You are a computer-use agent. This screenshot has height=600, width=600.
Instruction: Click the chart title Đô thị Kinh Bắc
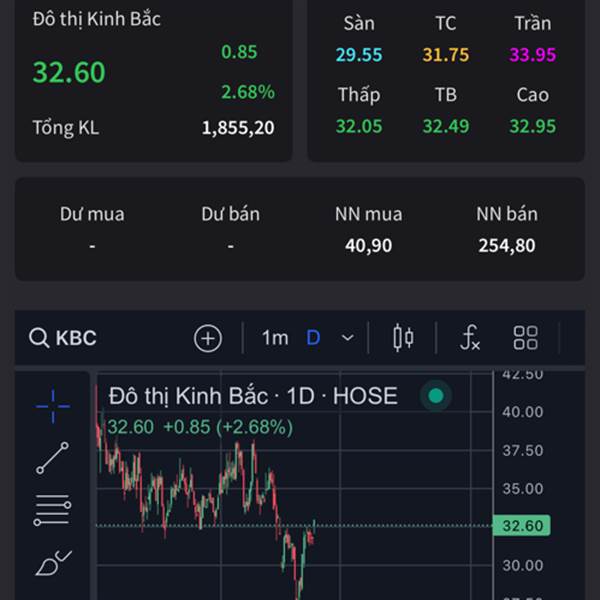click(188, 396)
